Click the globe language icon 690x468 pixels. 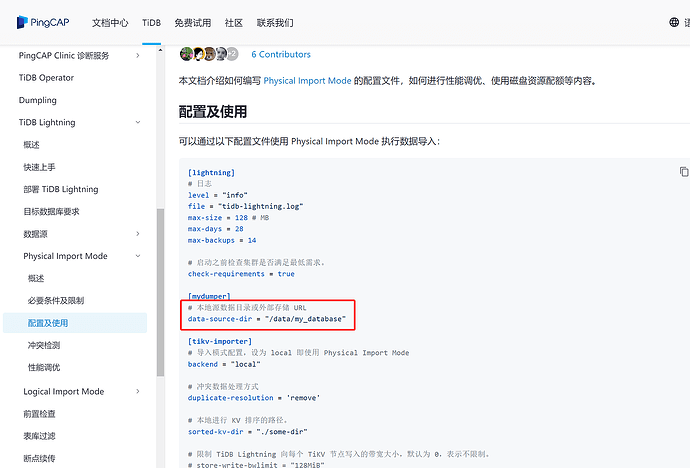click(x=675, y=22)
